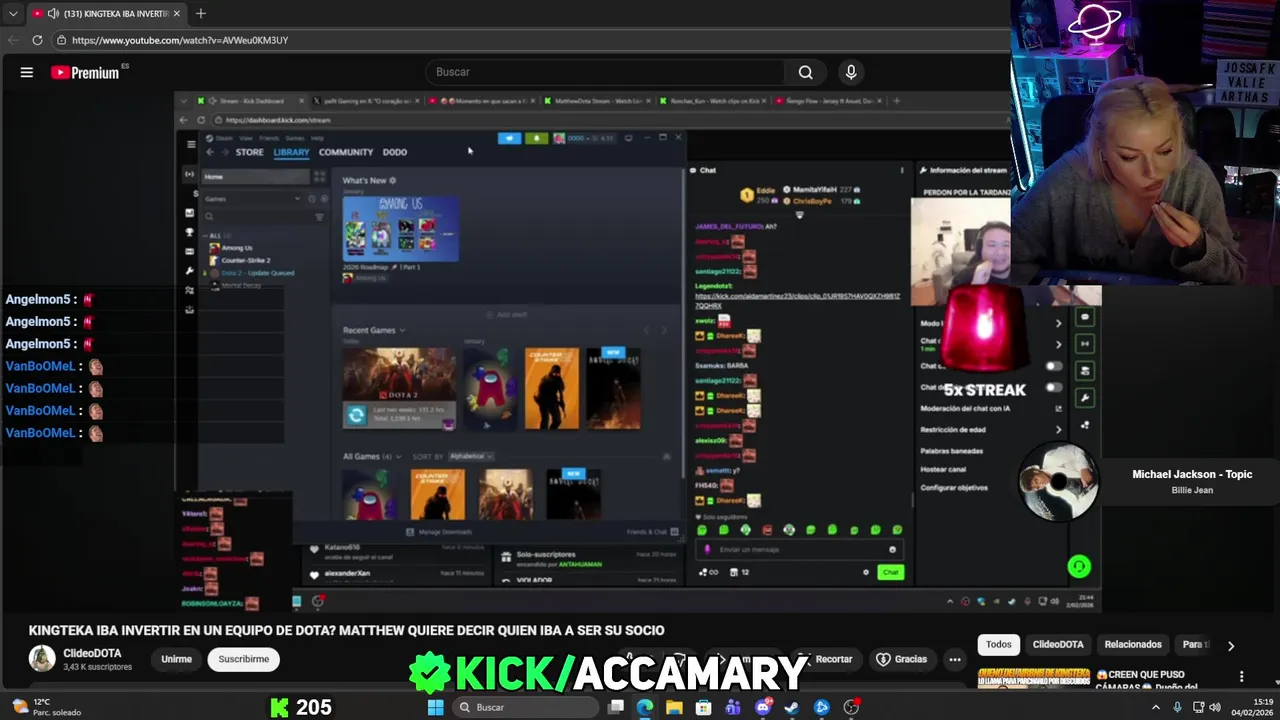Screen dimensions: 1280x720
Task: Click green Chat send button in Kick
Action: [x=890, y=572]
